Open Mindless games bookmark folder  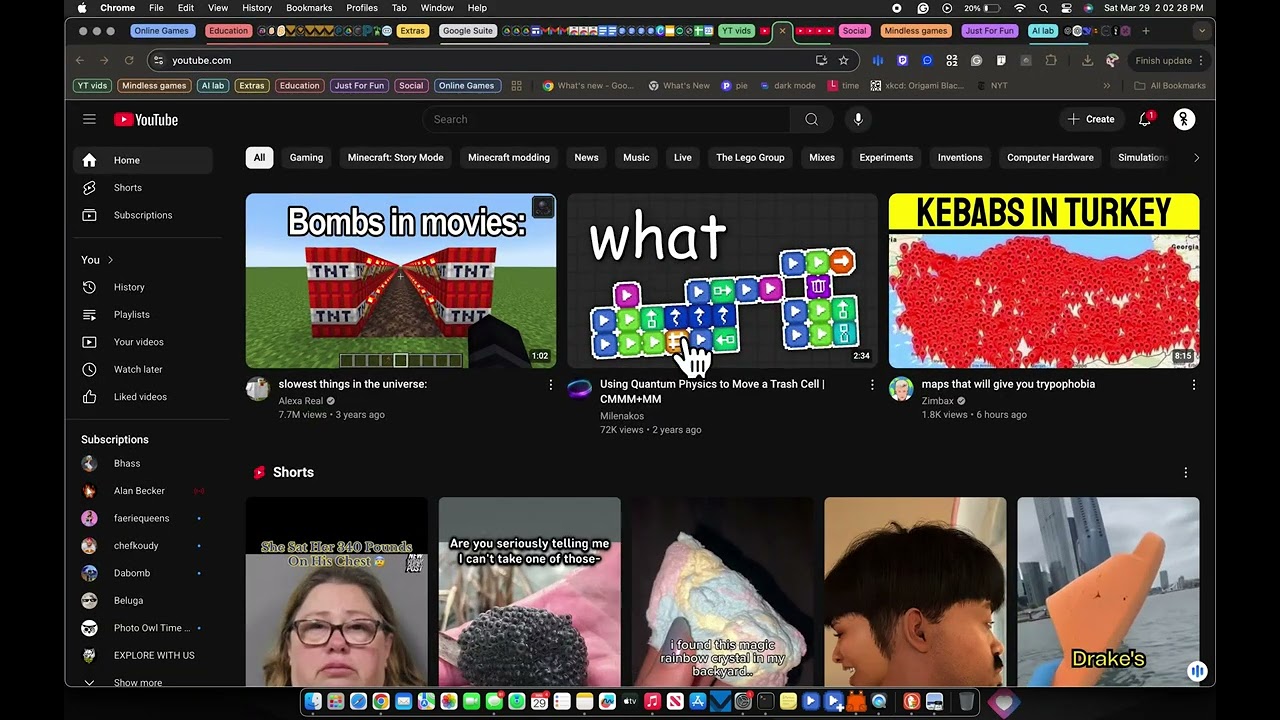[154, 86]
